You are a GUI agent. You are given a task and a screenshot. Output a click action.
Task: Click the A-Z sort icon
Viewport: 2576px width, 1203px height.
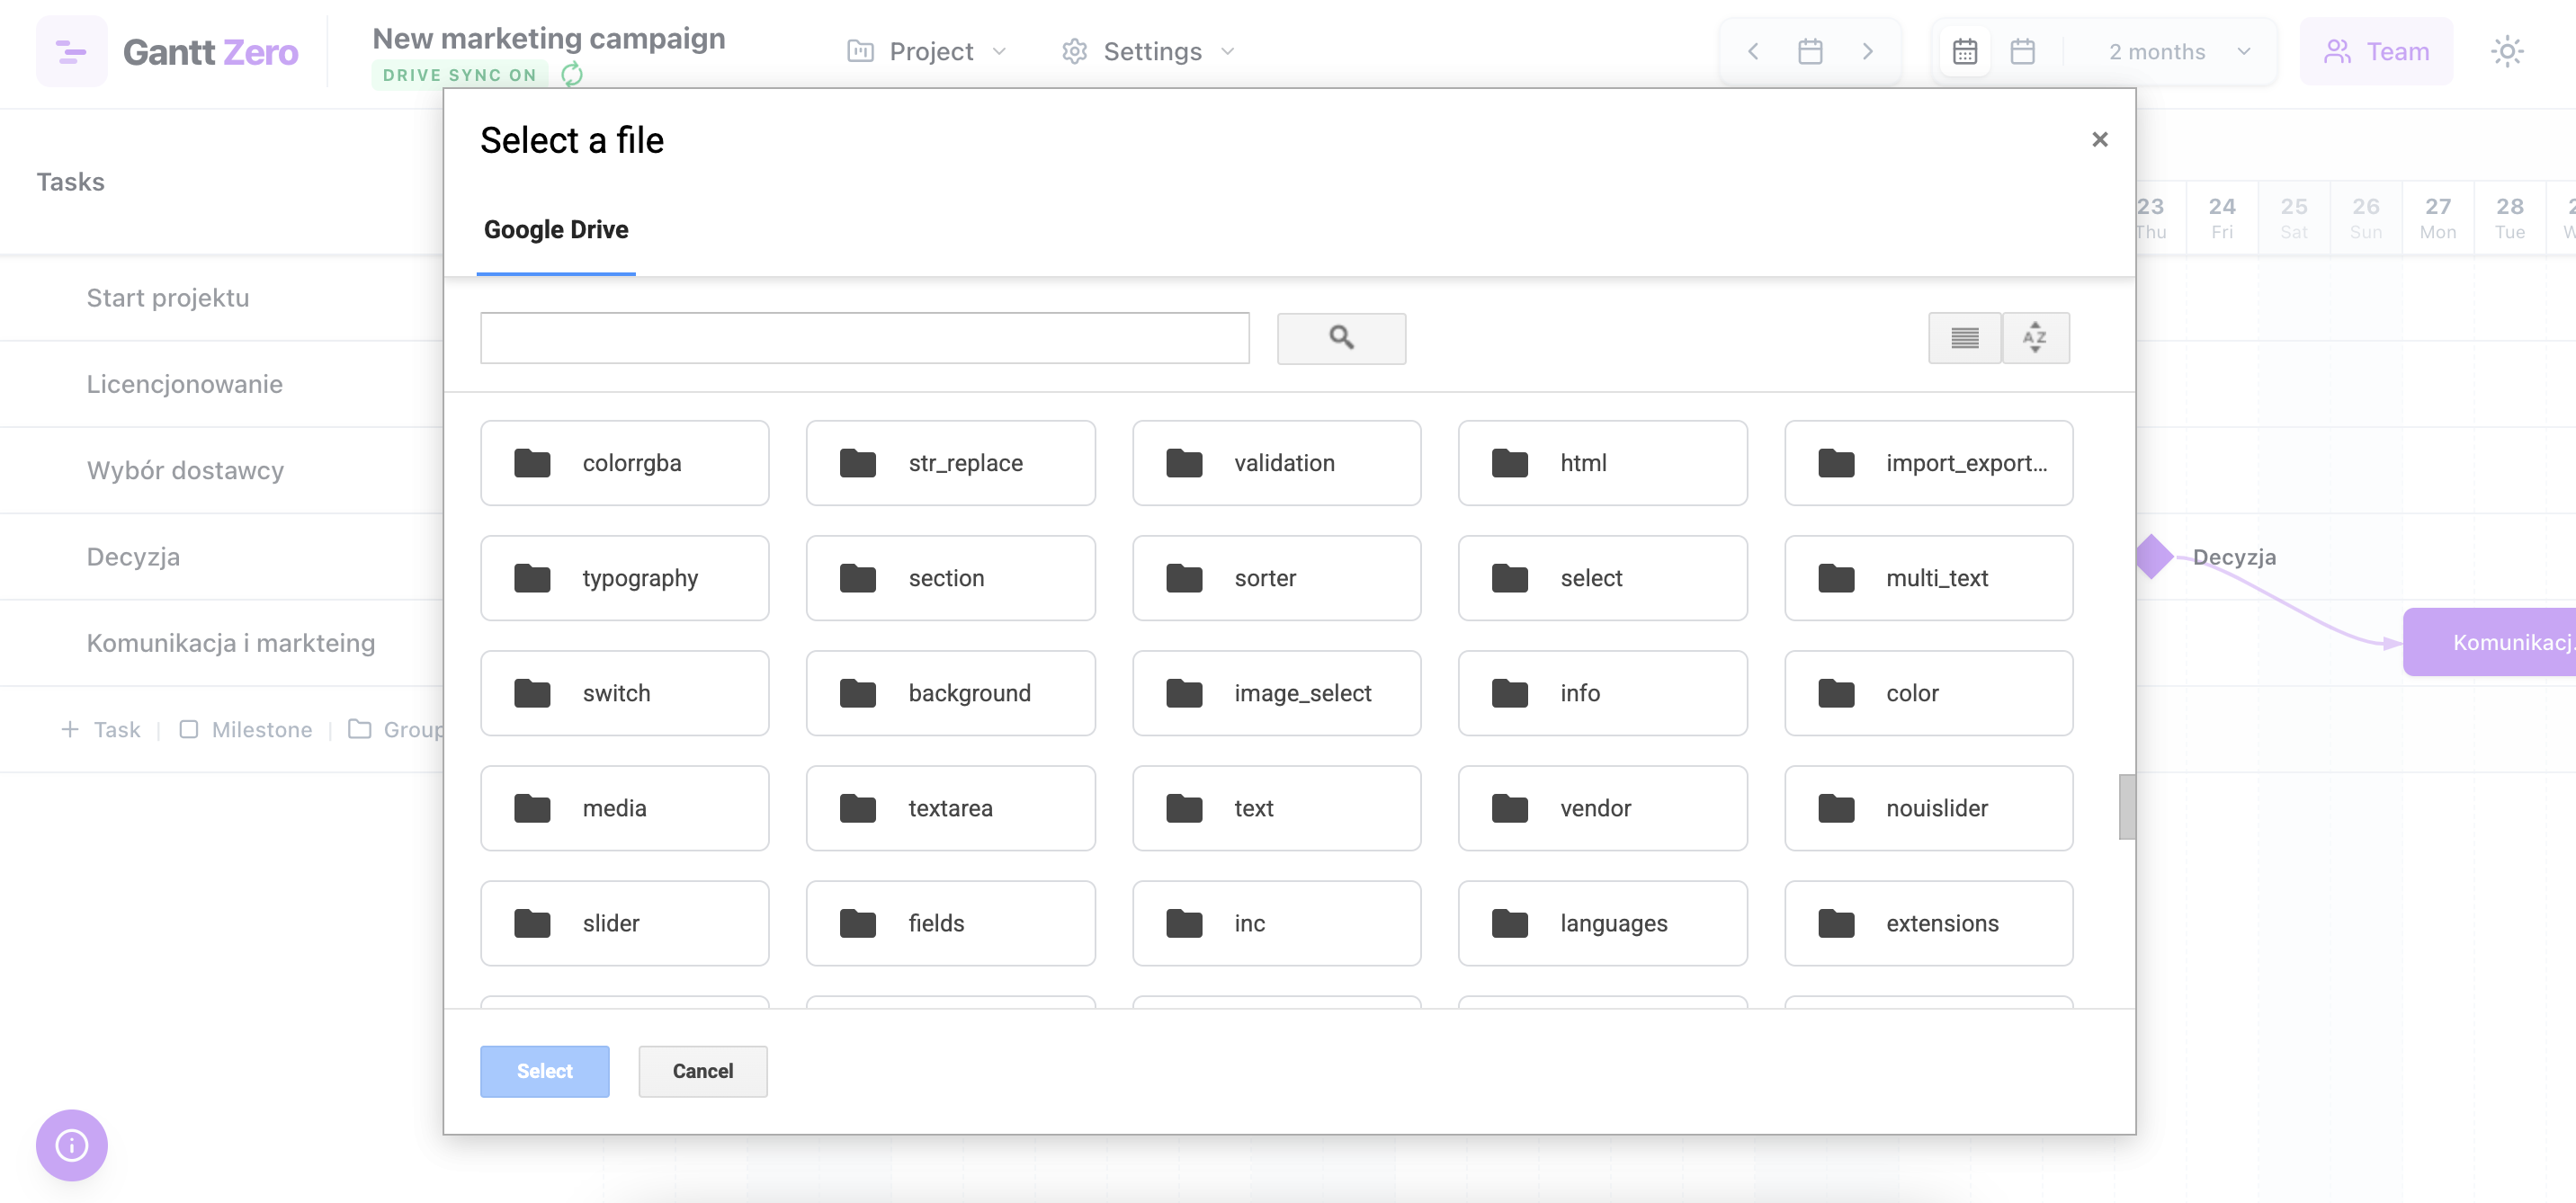pos(2036,338)
